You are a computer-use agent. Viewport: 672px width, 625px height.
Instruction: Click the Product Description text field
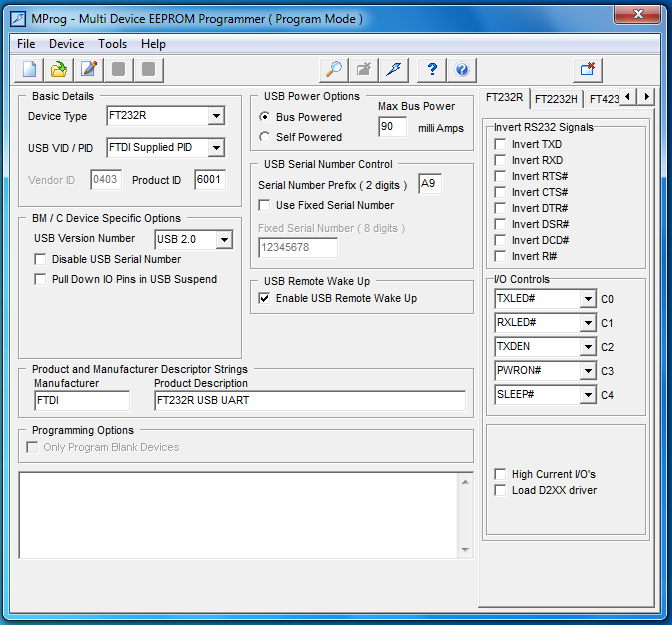[x=310, y=400]
